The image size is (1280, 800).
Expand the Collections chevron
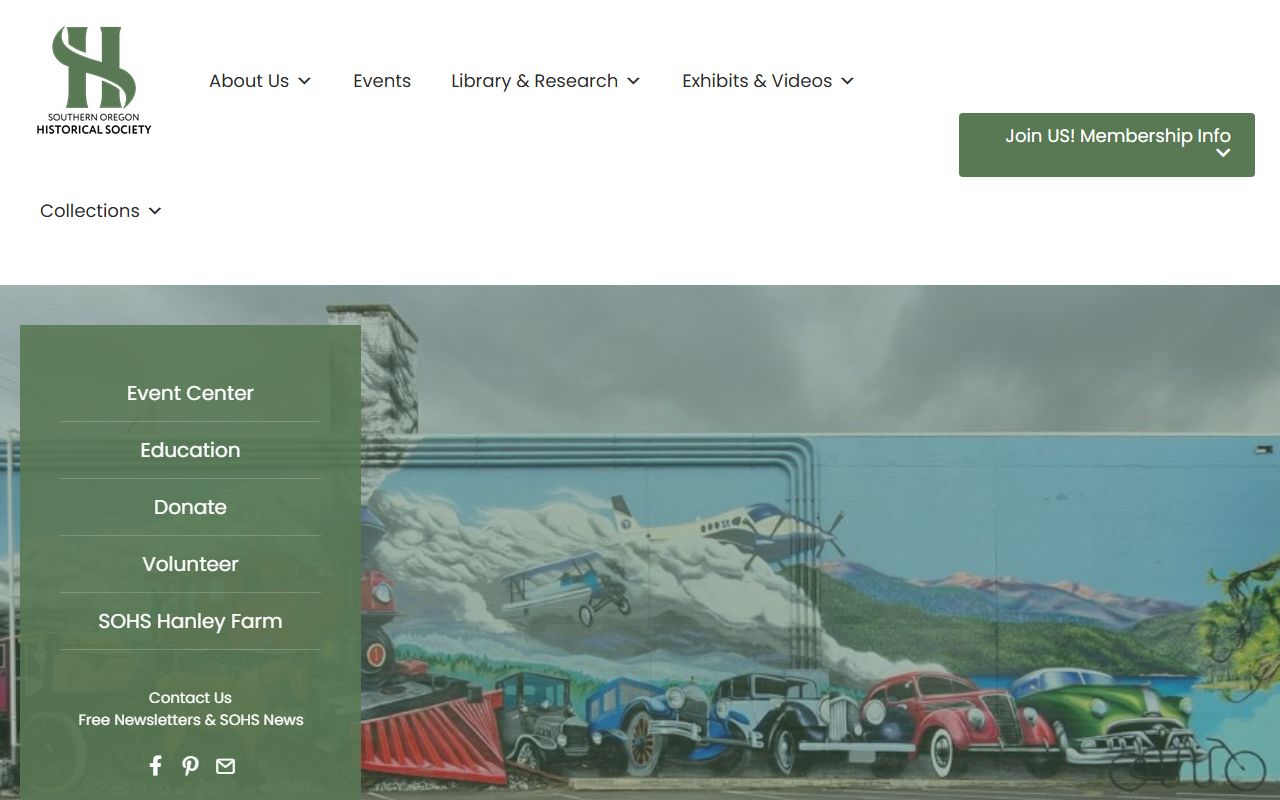coord(155,211)
